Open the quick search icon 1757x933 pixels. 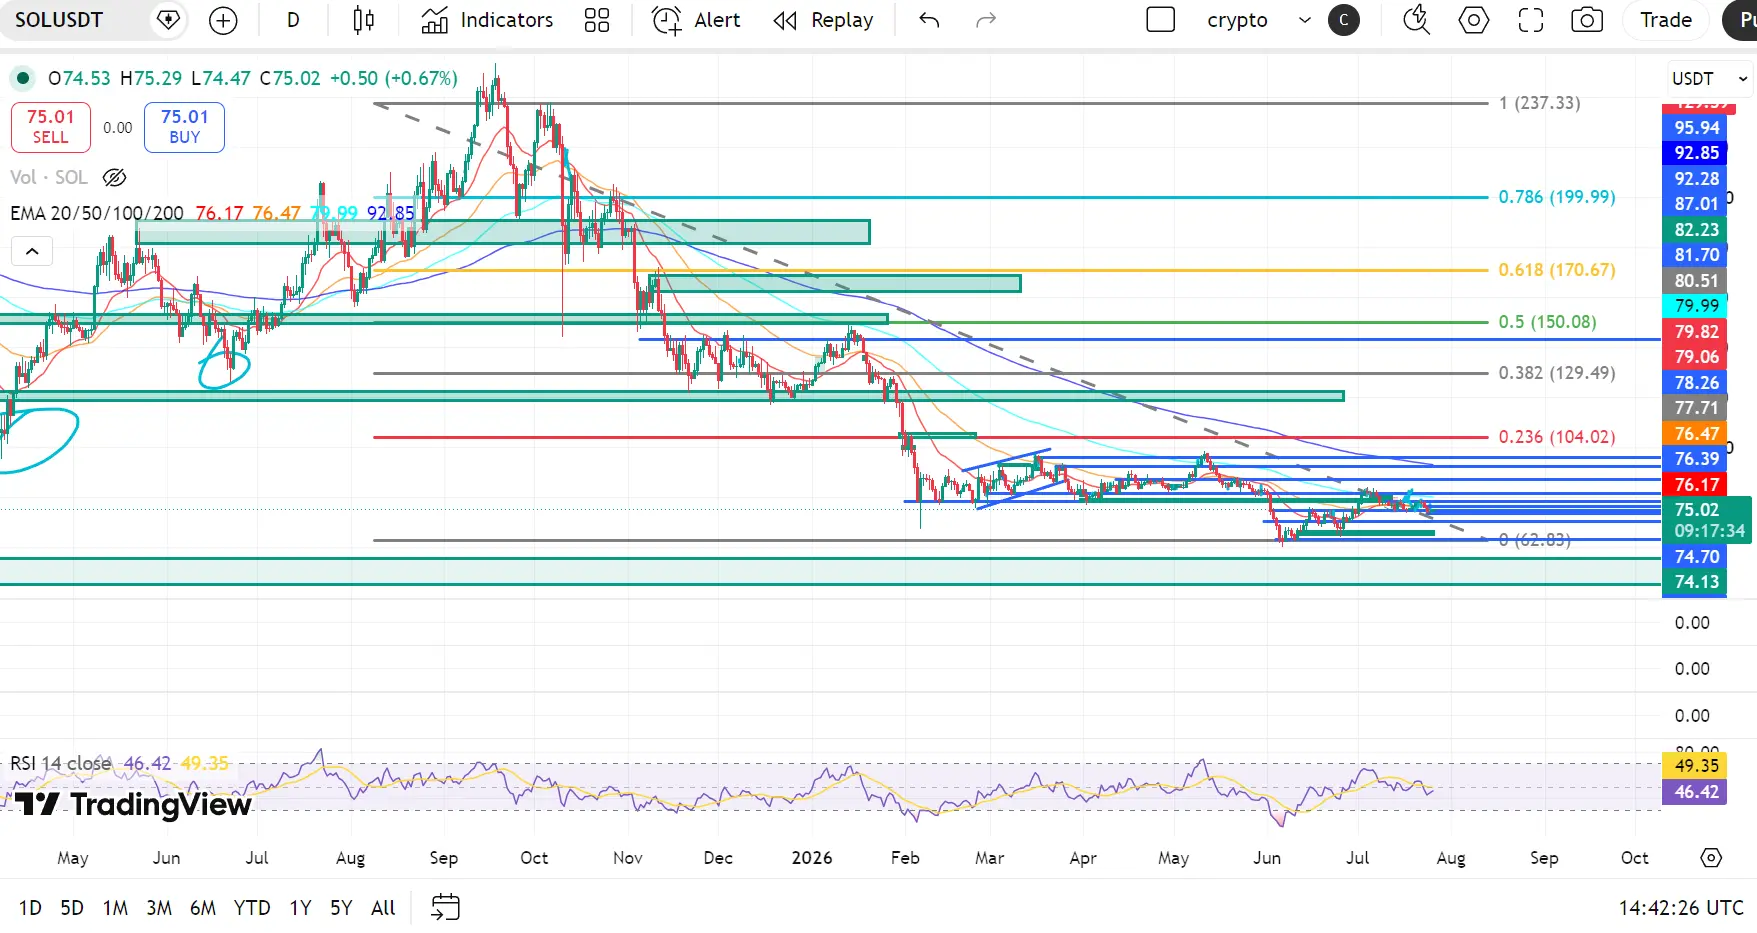pyautogui.click(x=1417, y=20)
